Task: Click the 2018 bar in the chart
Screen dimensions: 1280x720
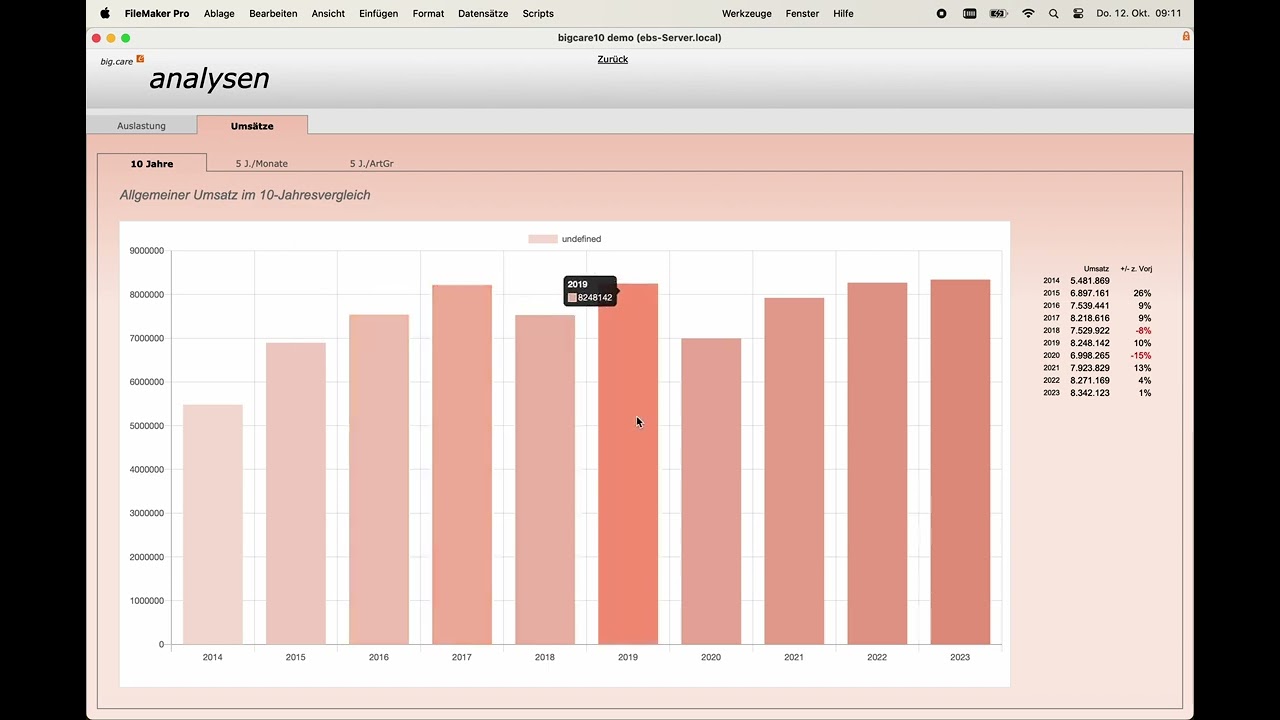Action: tap(545, 480)
